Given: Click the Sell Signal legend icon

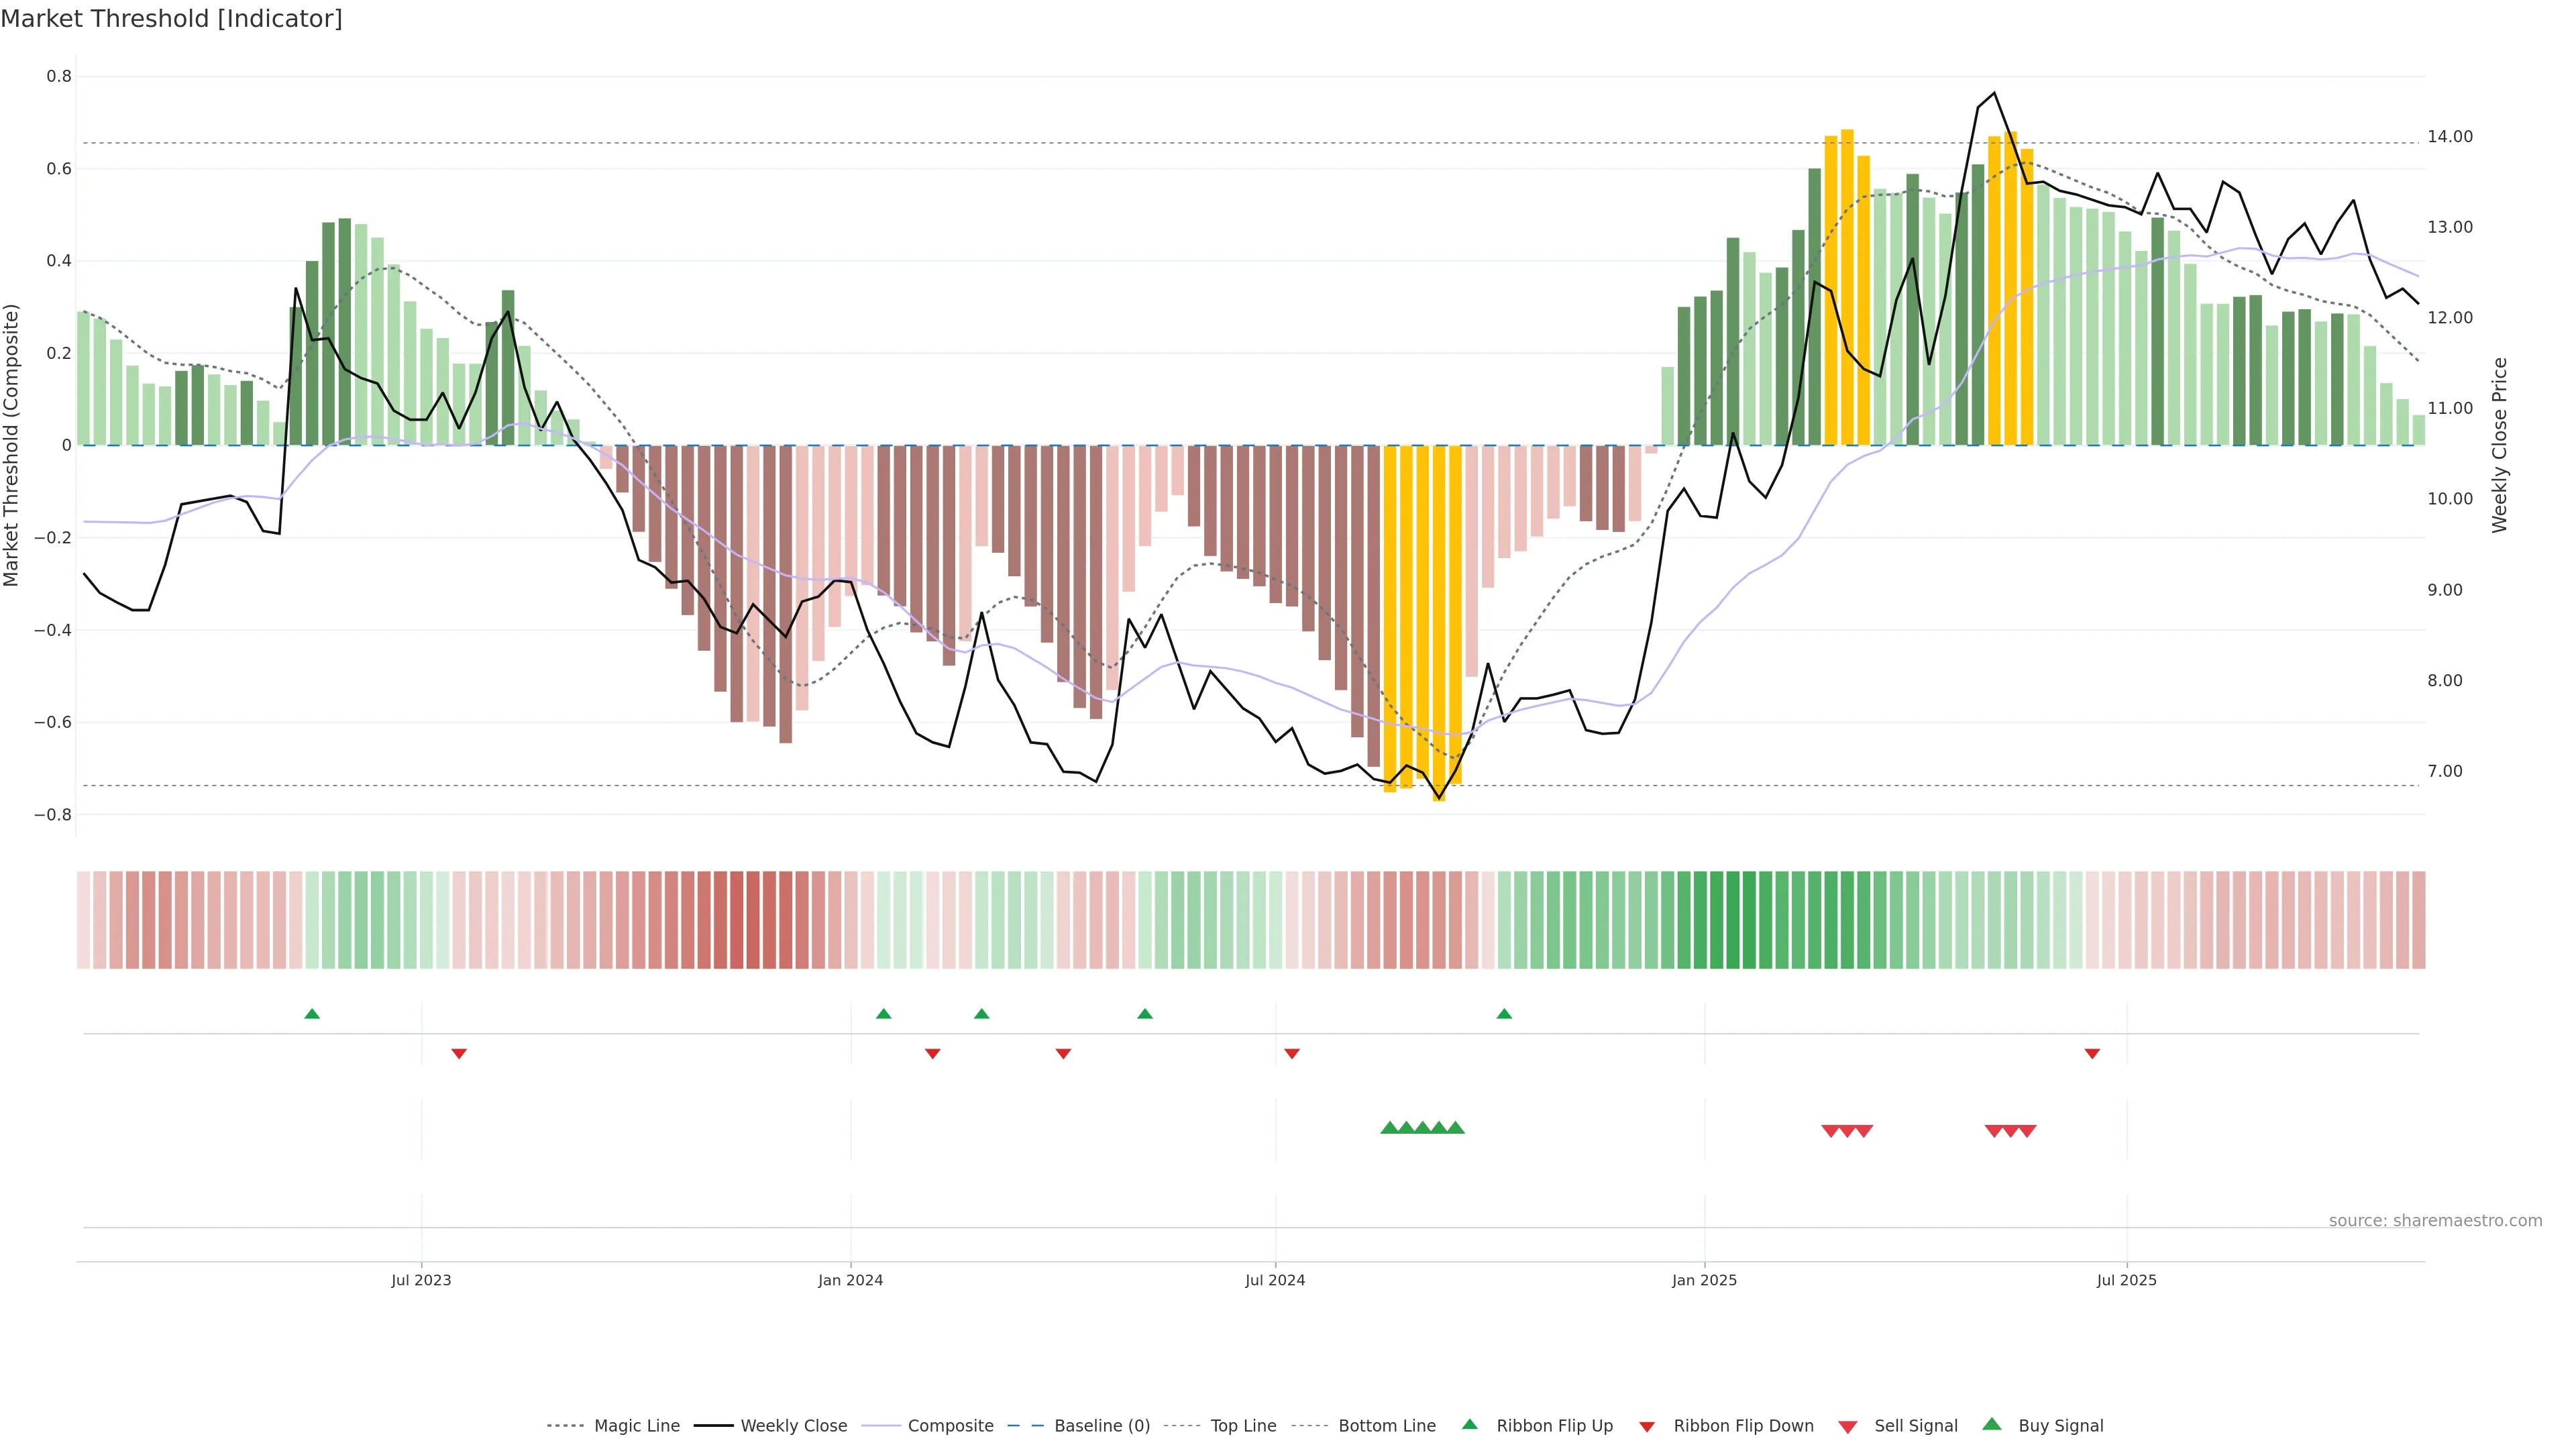Looking at the screenshot, I should (x=1848, y=1426).
